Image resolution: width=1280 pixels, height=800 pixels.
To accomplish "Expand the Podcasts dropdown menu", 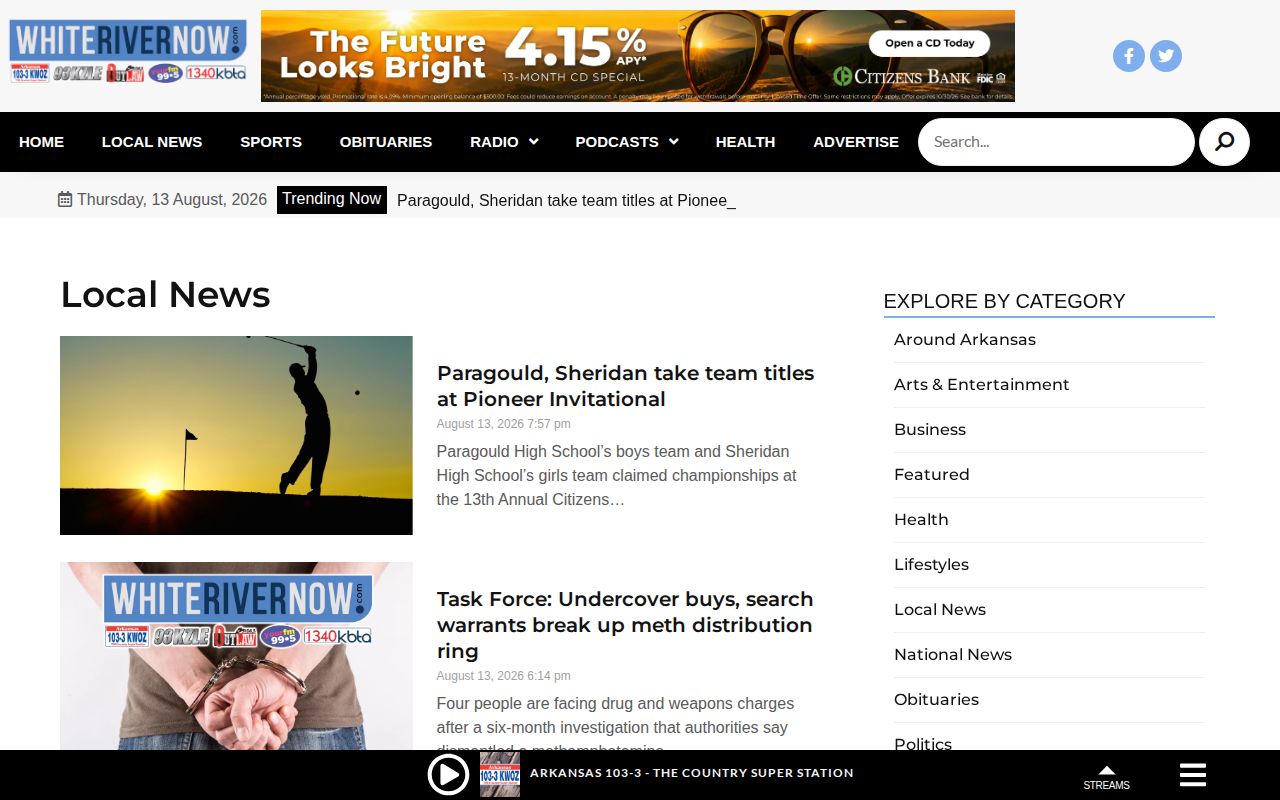I will pos(627,142).
